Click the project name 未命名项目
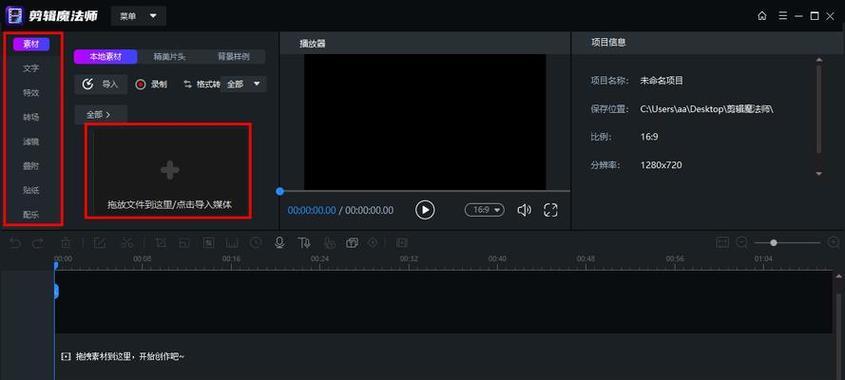 [x=662, y=81]
